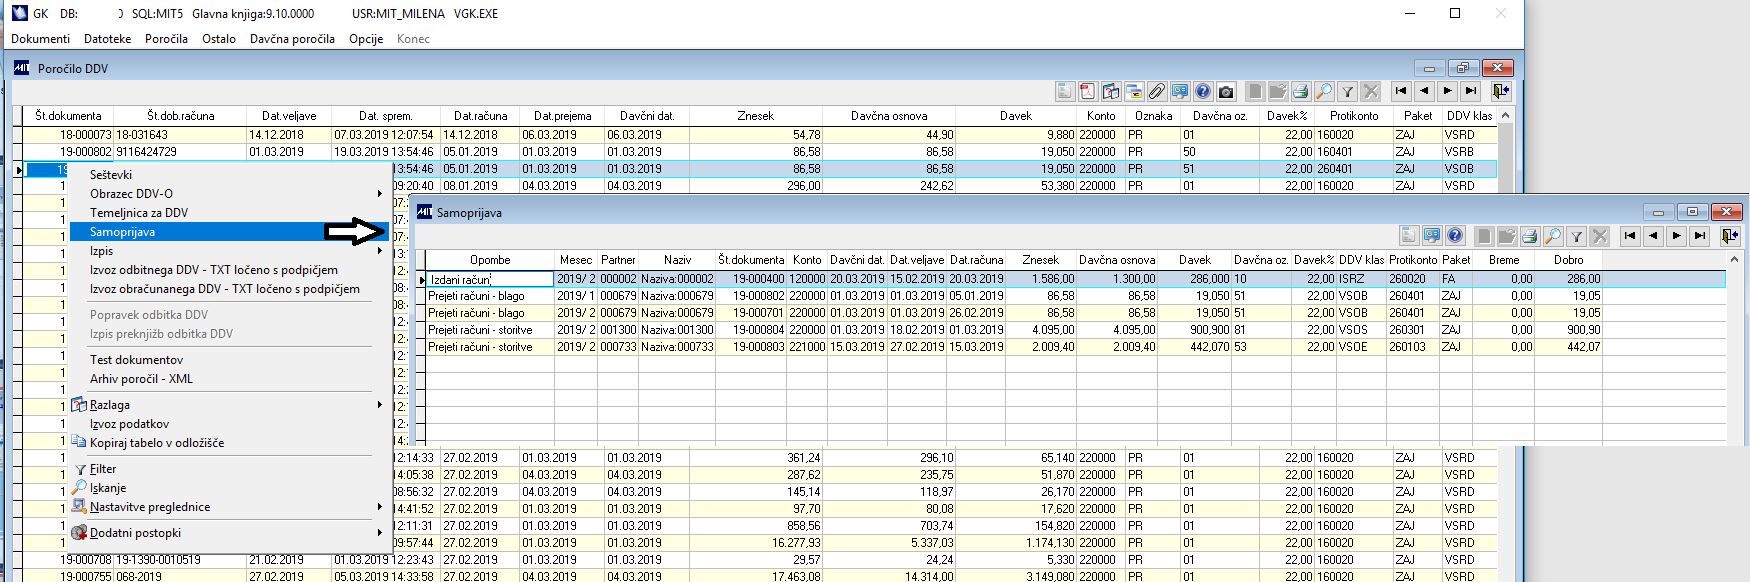
Task: Click the magnifier search icon in Samoprijava window
Action: click(1552, 236)
